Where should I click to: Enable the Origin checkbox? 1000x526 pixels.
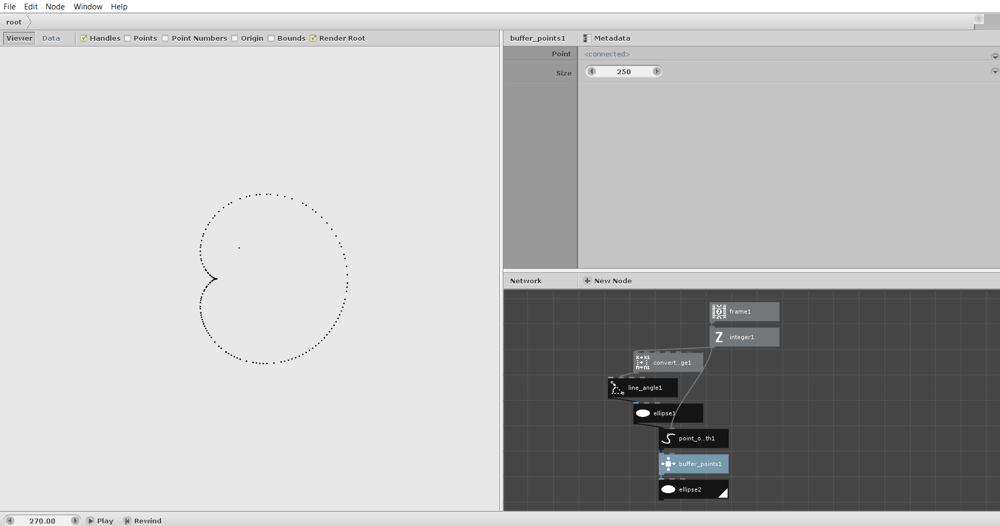pyautogui.click(x=235, y=38)
